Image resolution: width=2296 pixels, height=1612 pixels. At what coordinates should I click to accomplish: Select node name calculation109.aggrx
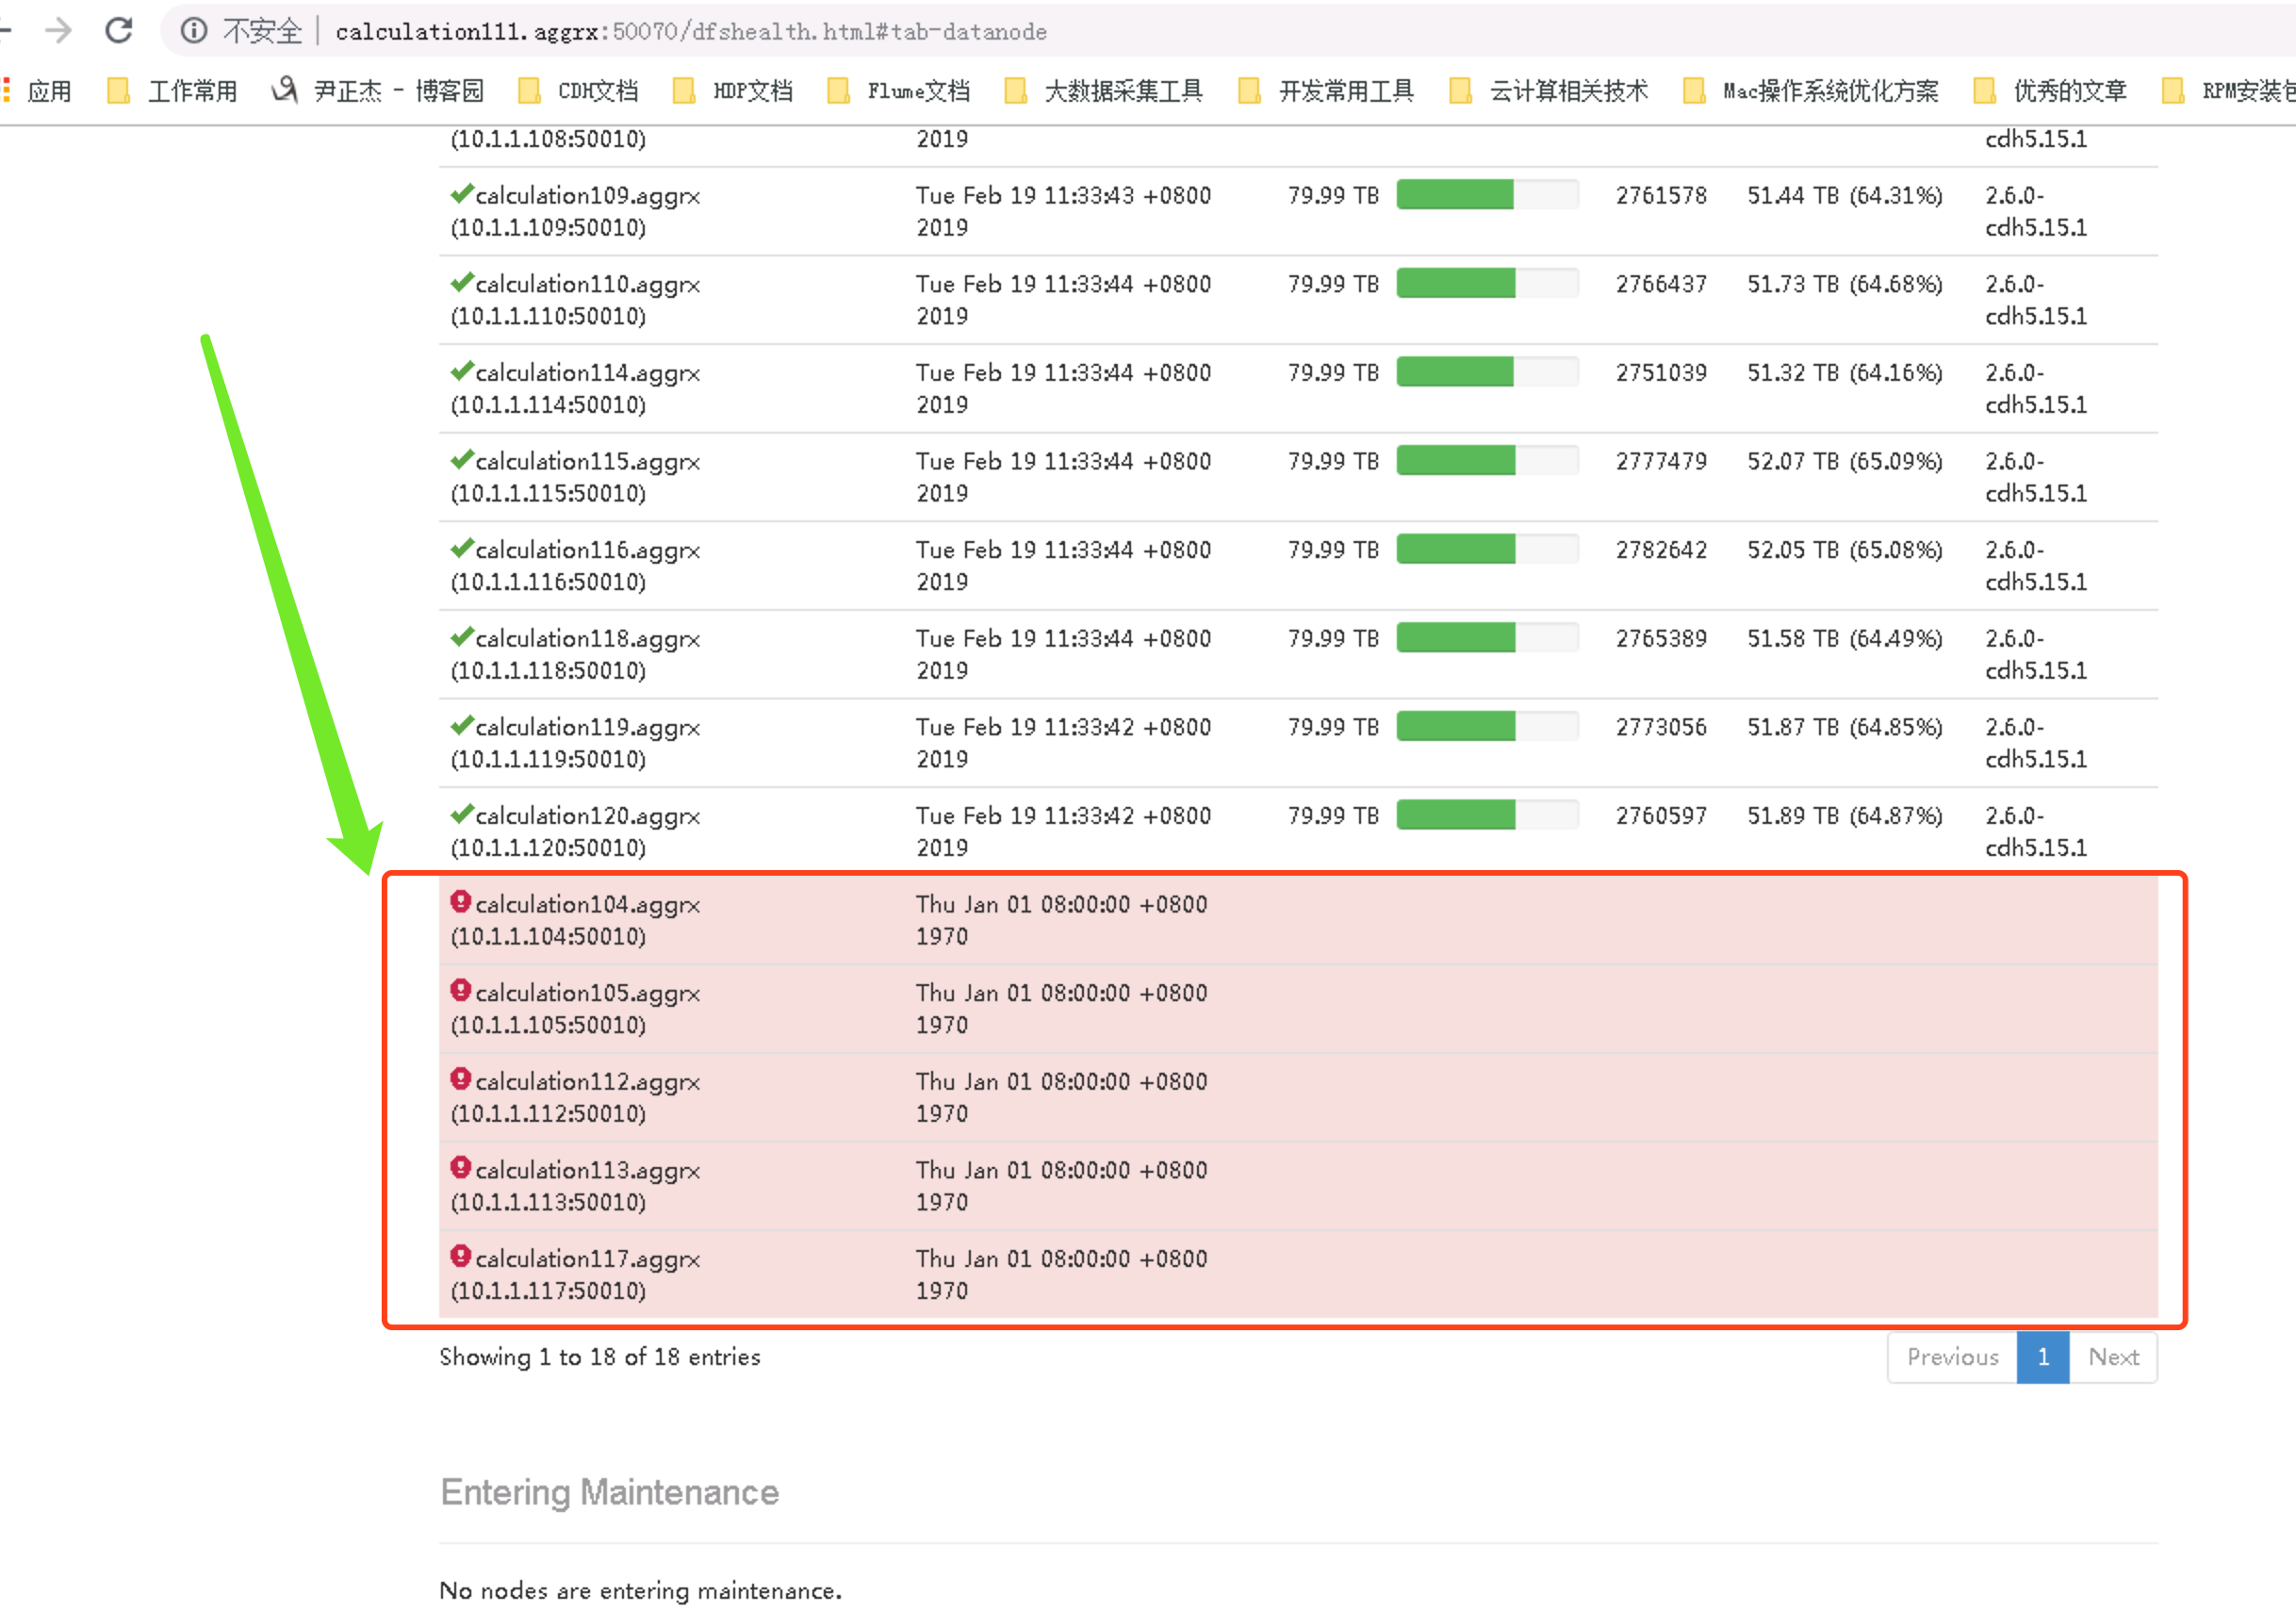point(587,196)
